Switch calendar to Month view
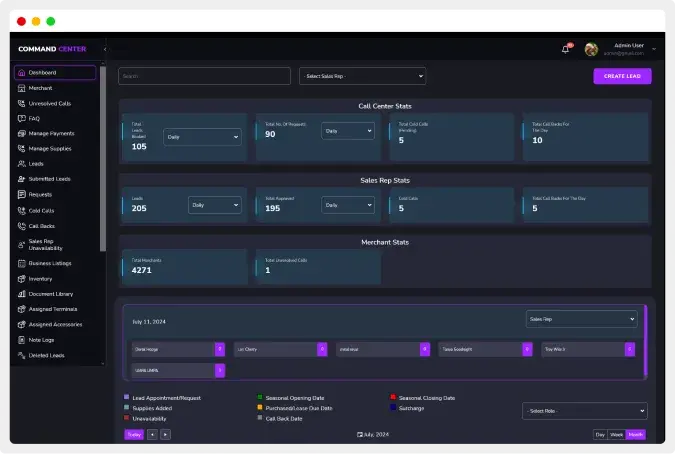The image size is (675, 454). 636,435
